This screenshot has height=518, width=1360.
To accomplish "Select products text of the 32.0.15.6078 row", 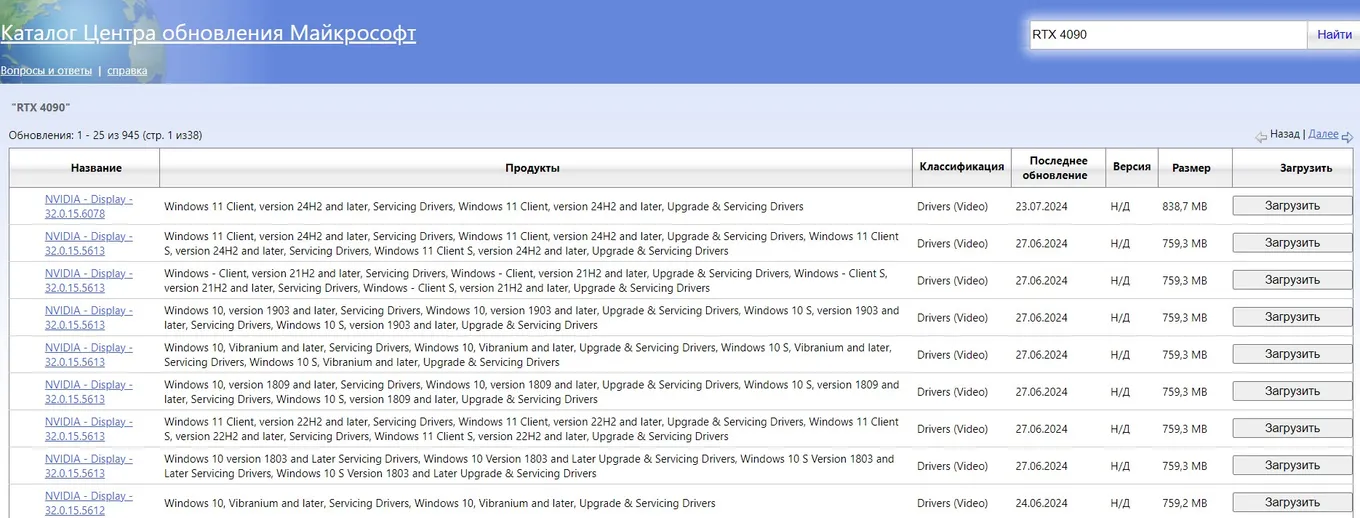I will point(484,206).
